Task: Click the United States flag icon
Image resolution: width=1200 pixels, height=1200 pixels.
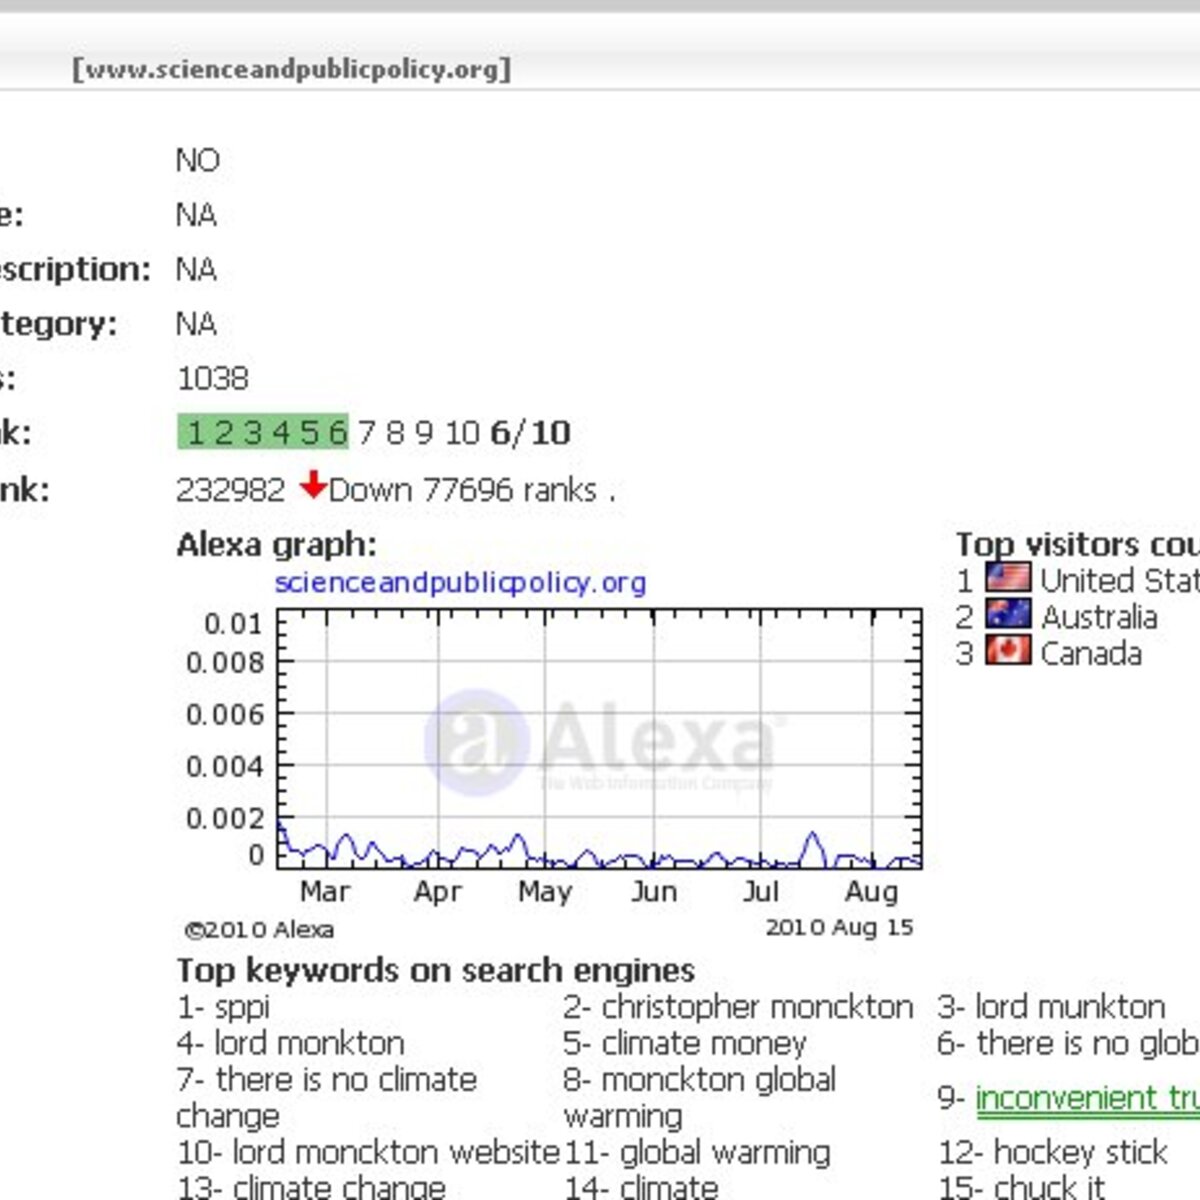Action: [1008, 578]
